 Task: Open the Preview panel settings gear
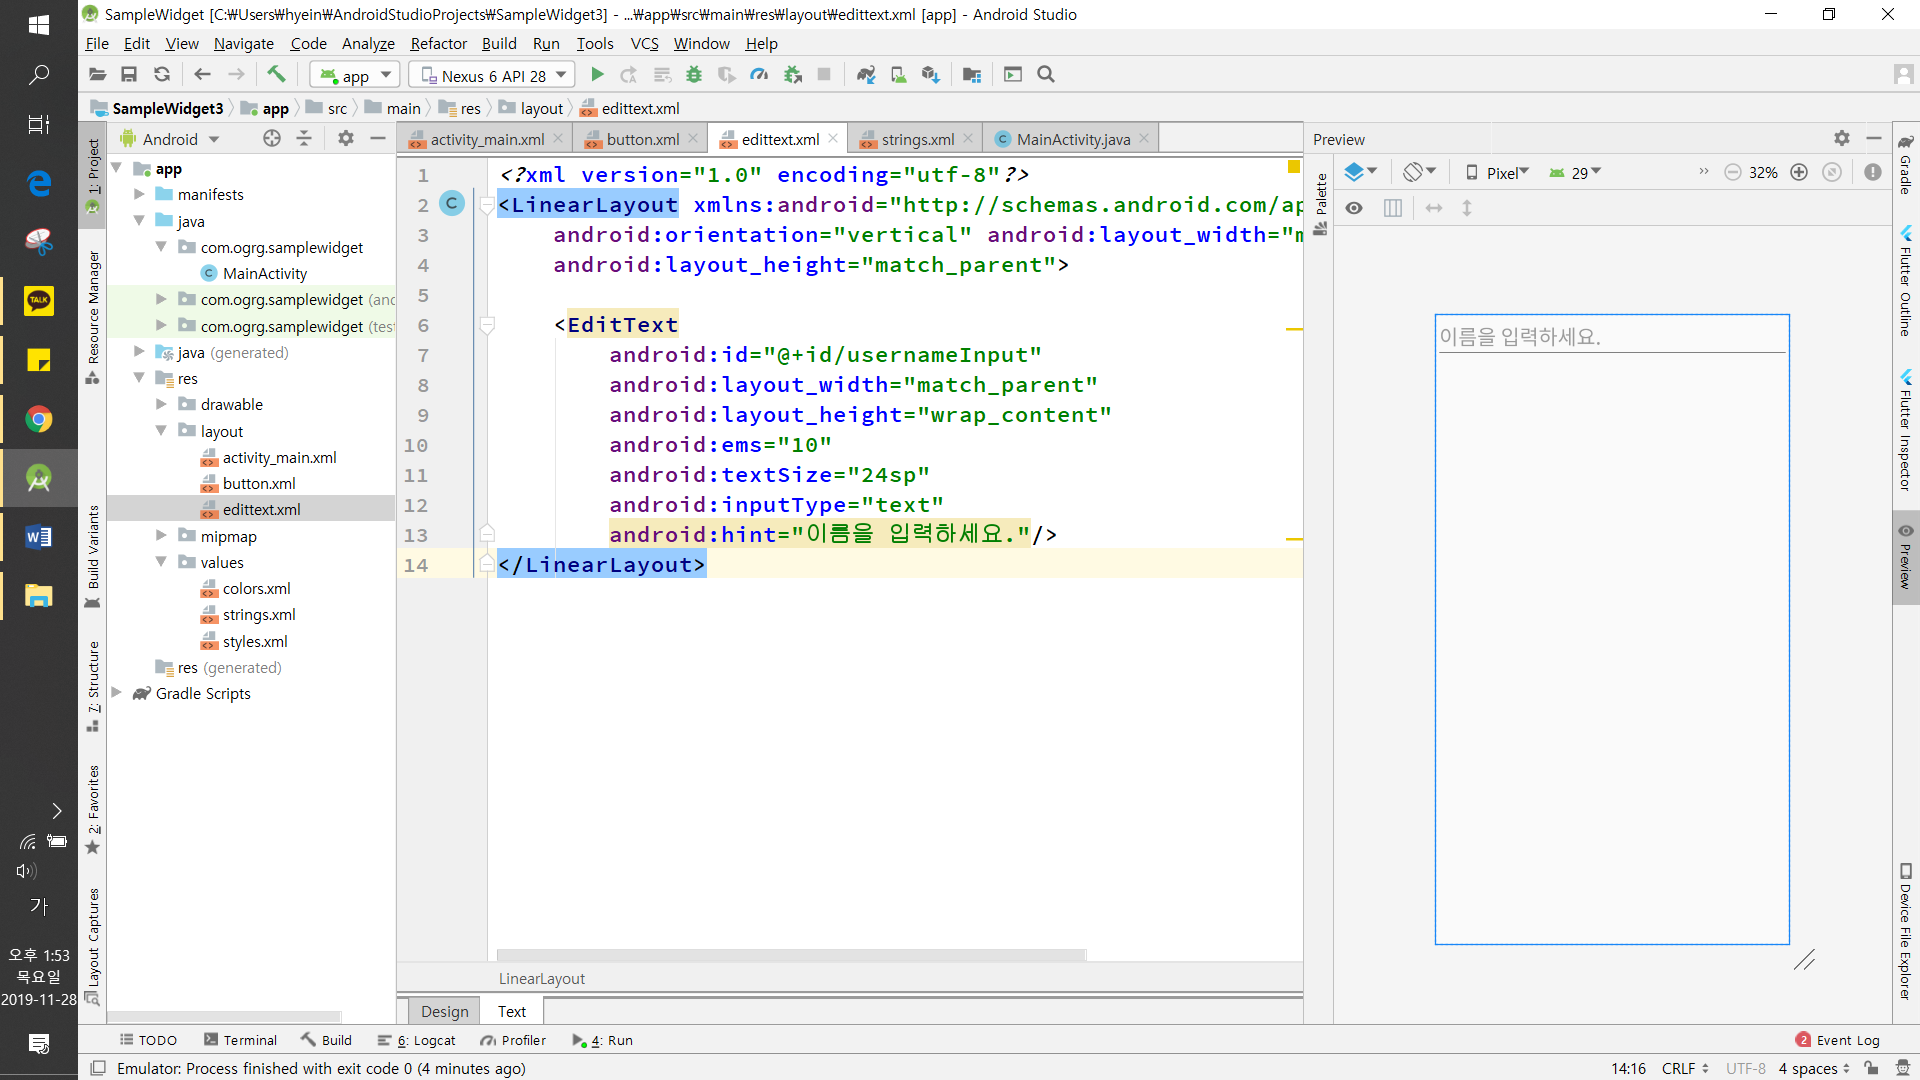pos(1841,139)
